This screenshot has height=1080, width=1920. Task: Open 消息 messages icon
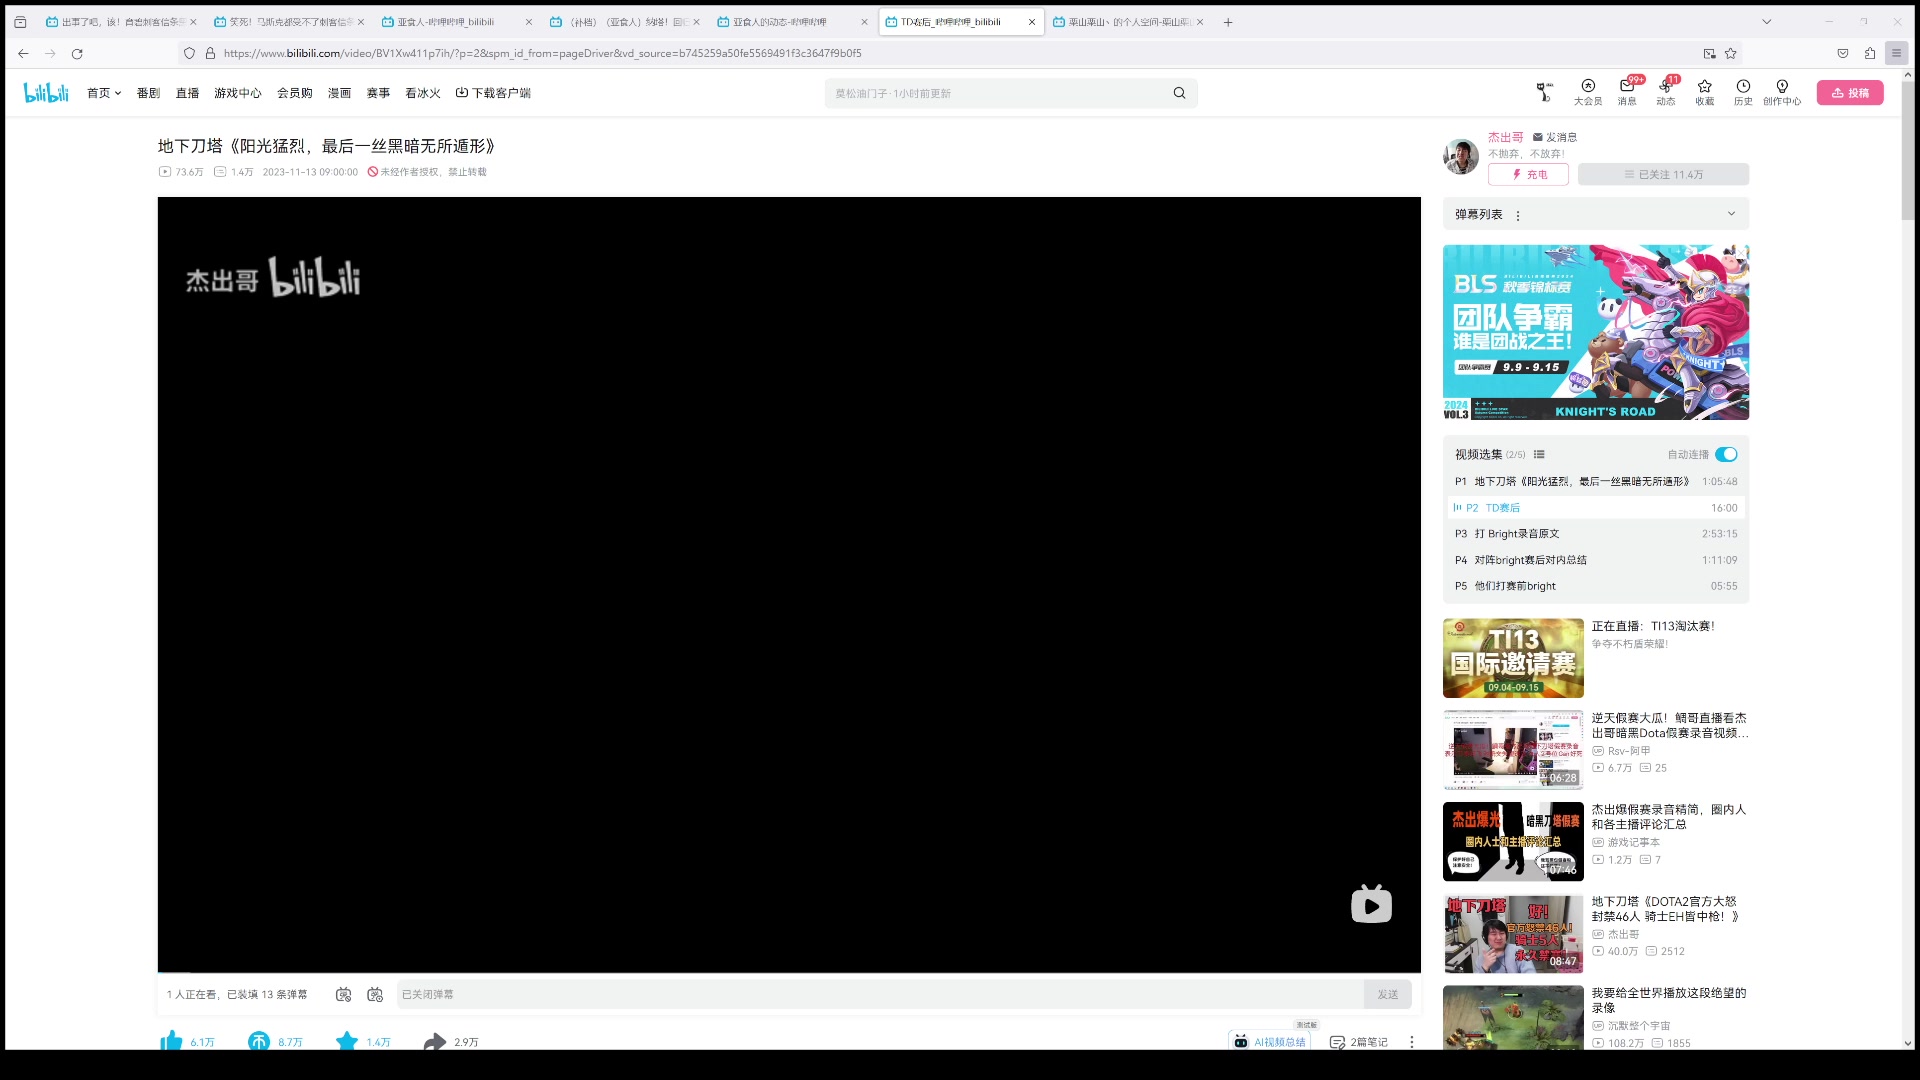pyautogui.click(x=1627, y=92)
